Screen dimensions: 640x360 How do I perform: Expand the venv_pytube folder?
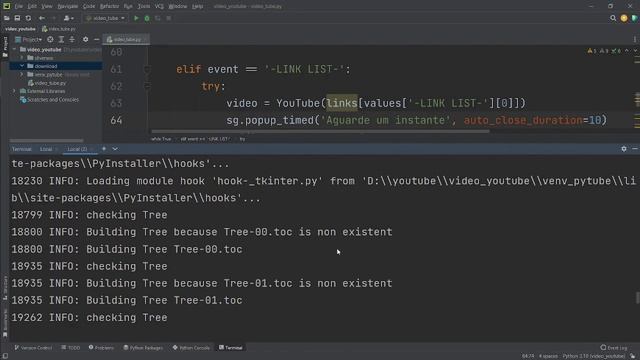pos(22,75)
